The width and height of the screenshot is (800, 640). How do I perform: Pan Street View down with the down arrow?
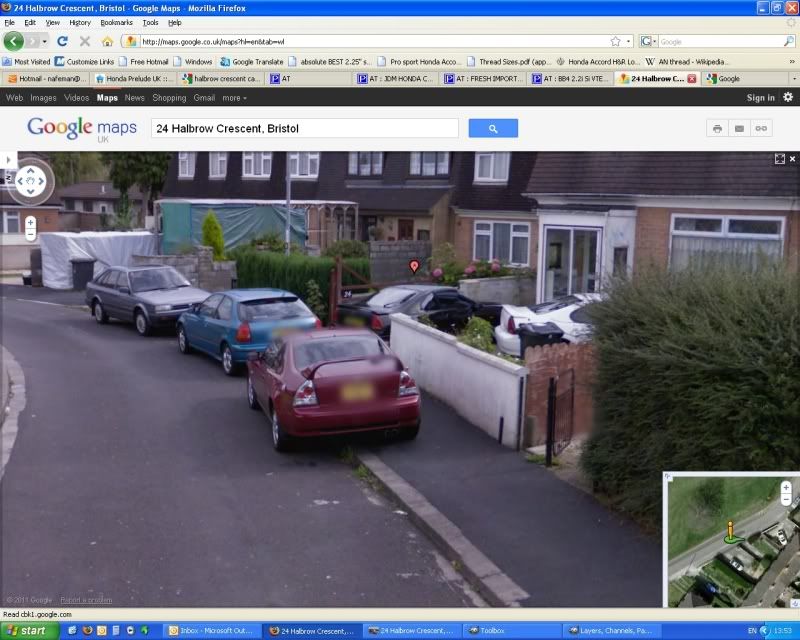point(31,192)
